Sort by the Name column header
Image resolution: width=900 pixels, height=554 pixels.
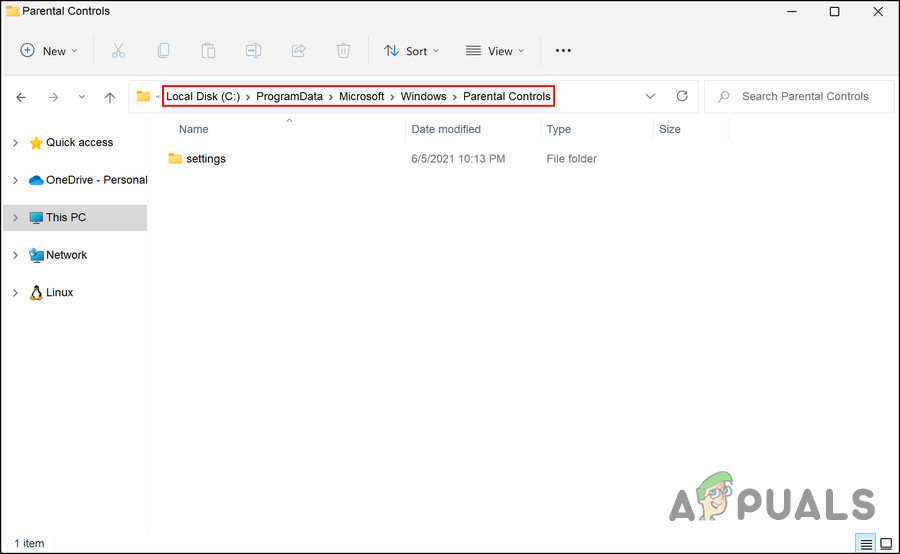193,129
